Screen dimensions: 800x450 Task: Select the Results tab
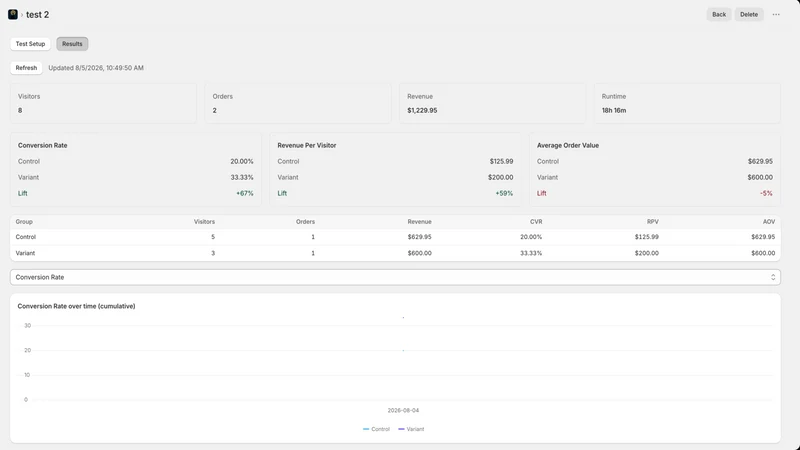[72, 44]
